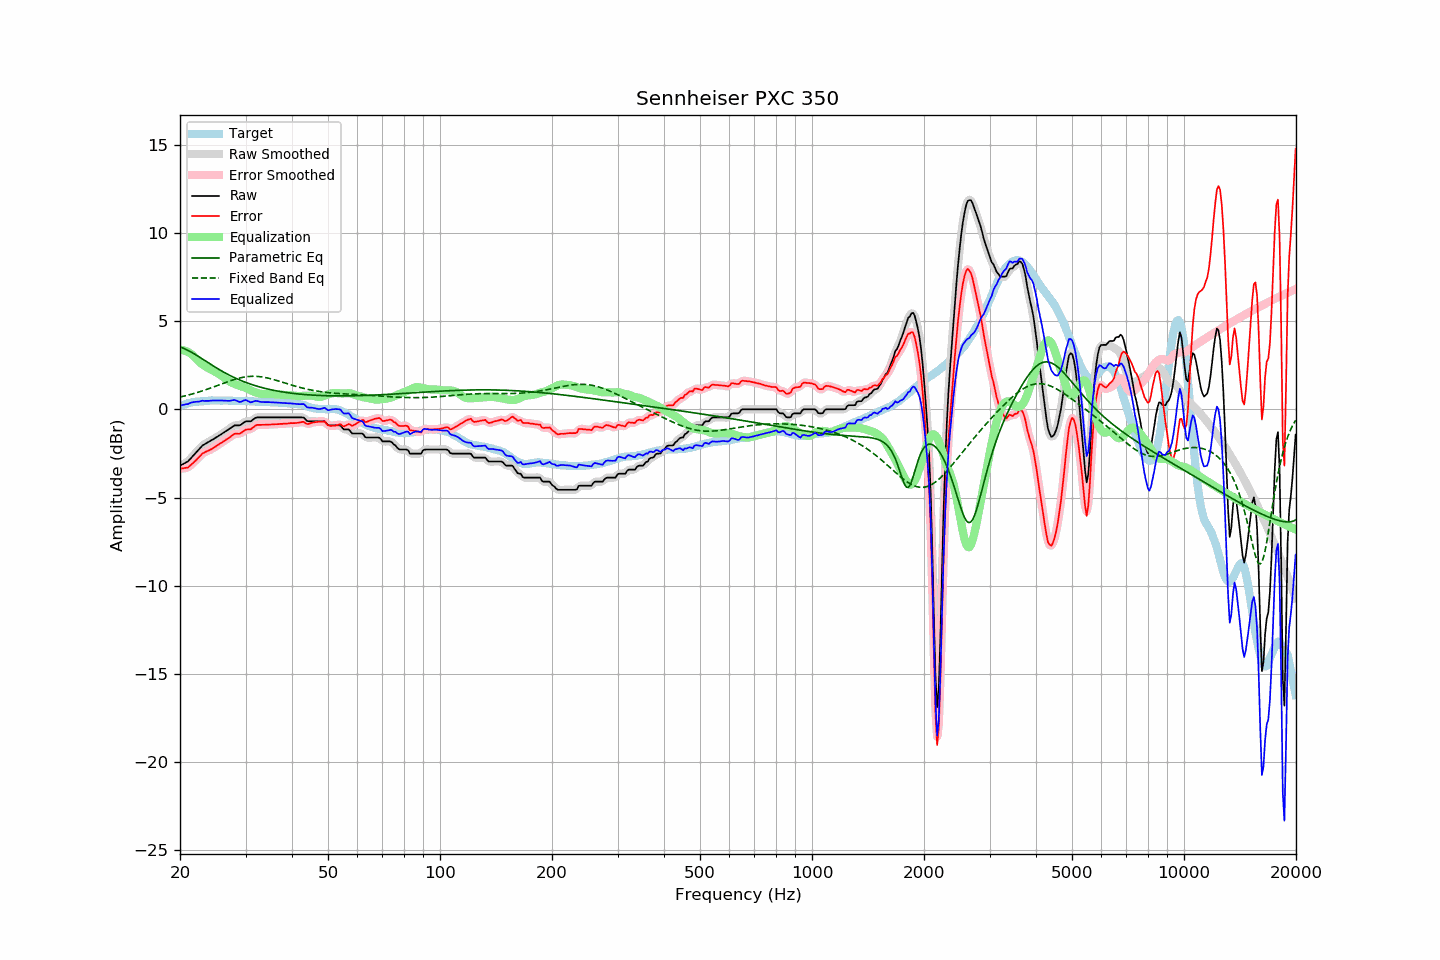Screen dimensions: 1440x960
Task: Select the Fixed Band Eq legend label
Action: [277, 278]
